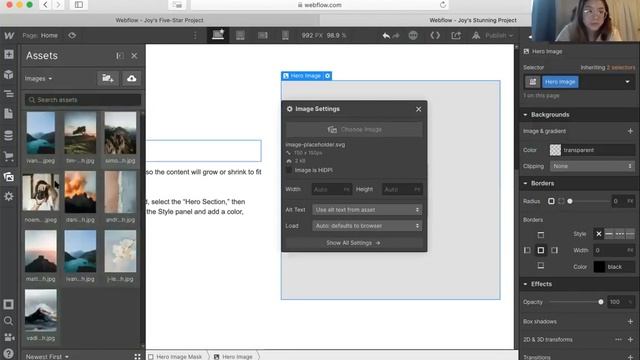Open the search magnifier in the sidebar
The height and width of the screenshot is (360, 640).
[8, 321]
